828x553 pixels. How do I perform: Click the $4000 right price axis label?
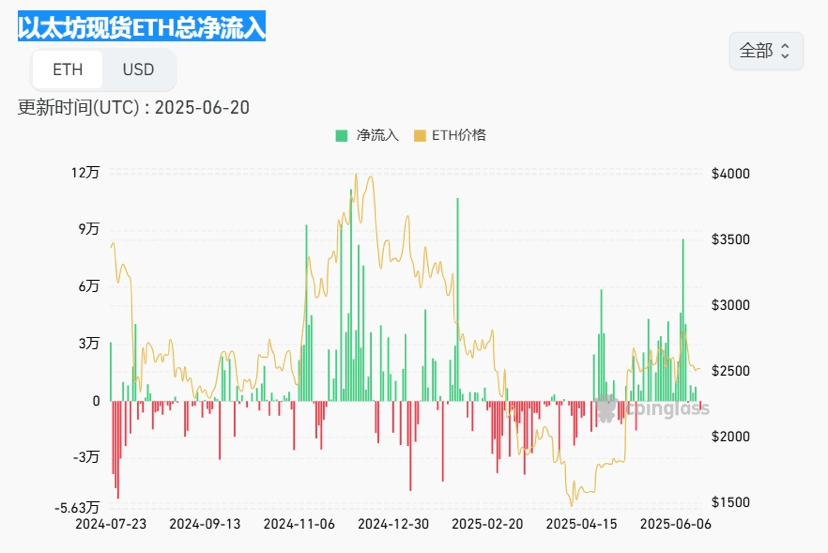pos(730,174)
